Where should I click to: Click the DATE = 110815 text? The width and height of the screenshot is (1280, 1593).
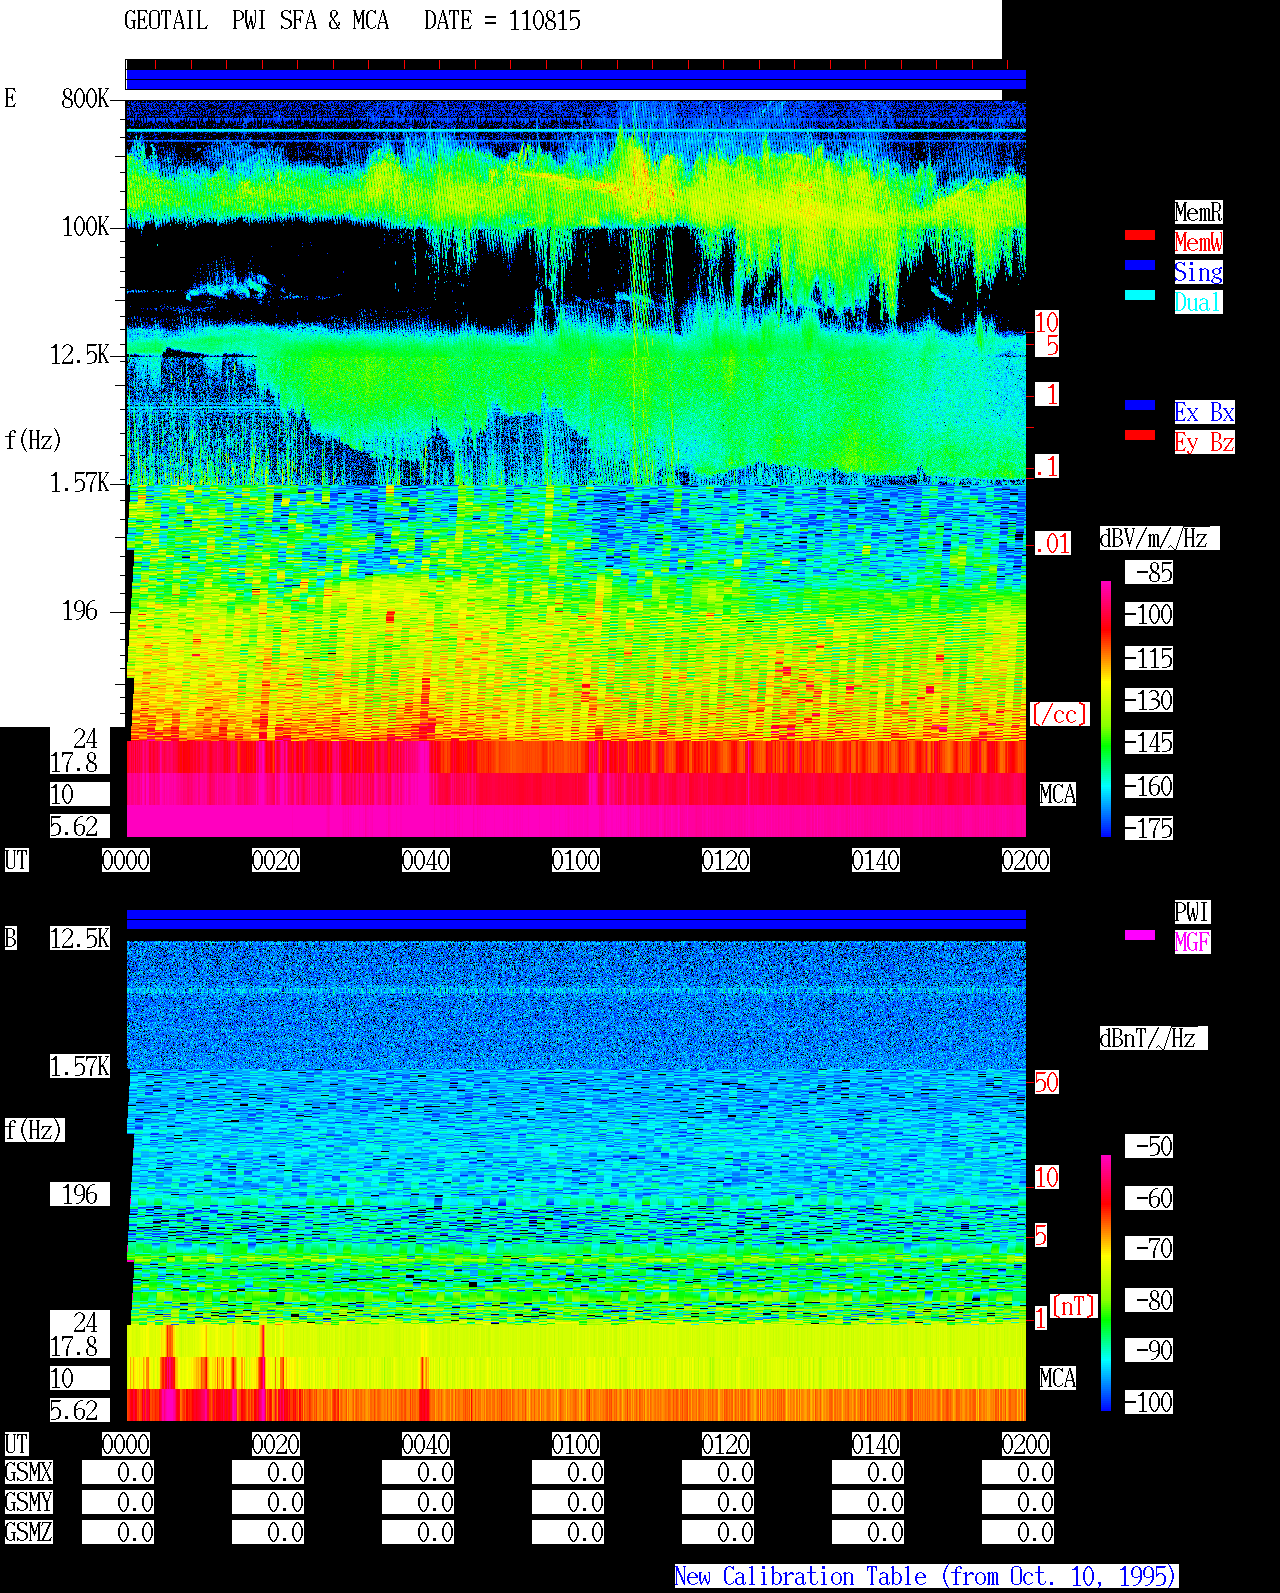502,20
